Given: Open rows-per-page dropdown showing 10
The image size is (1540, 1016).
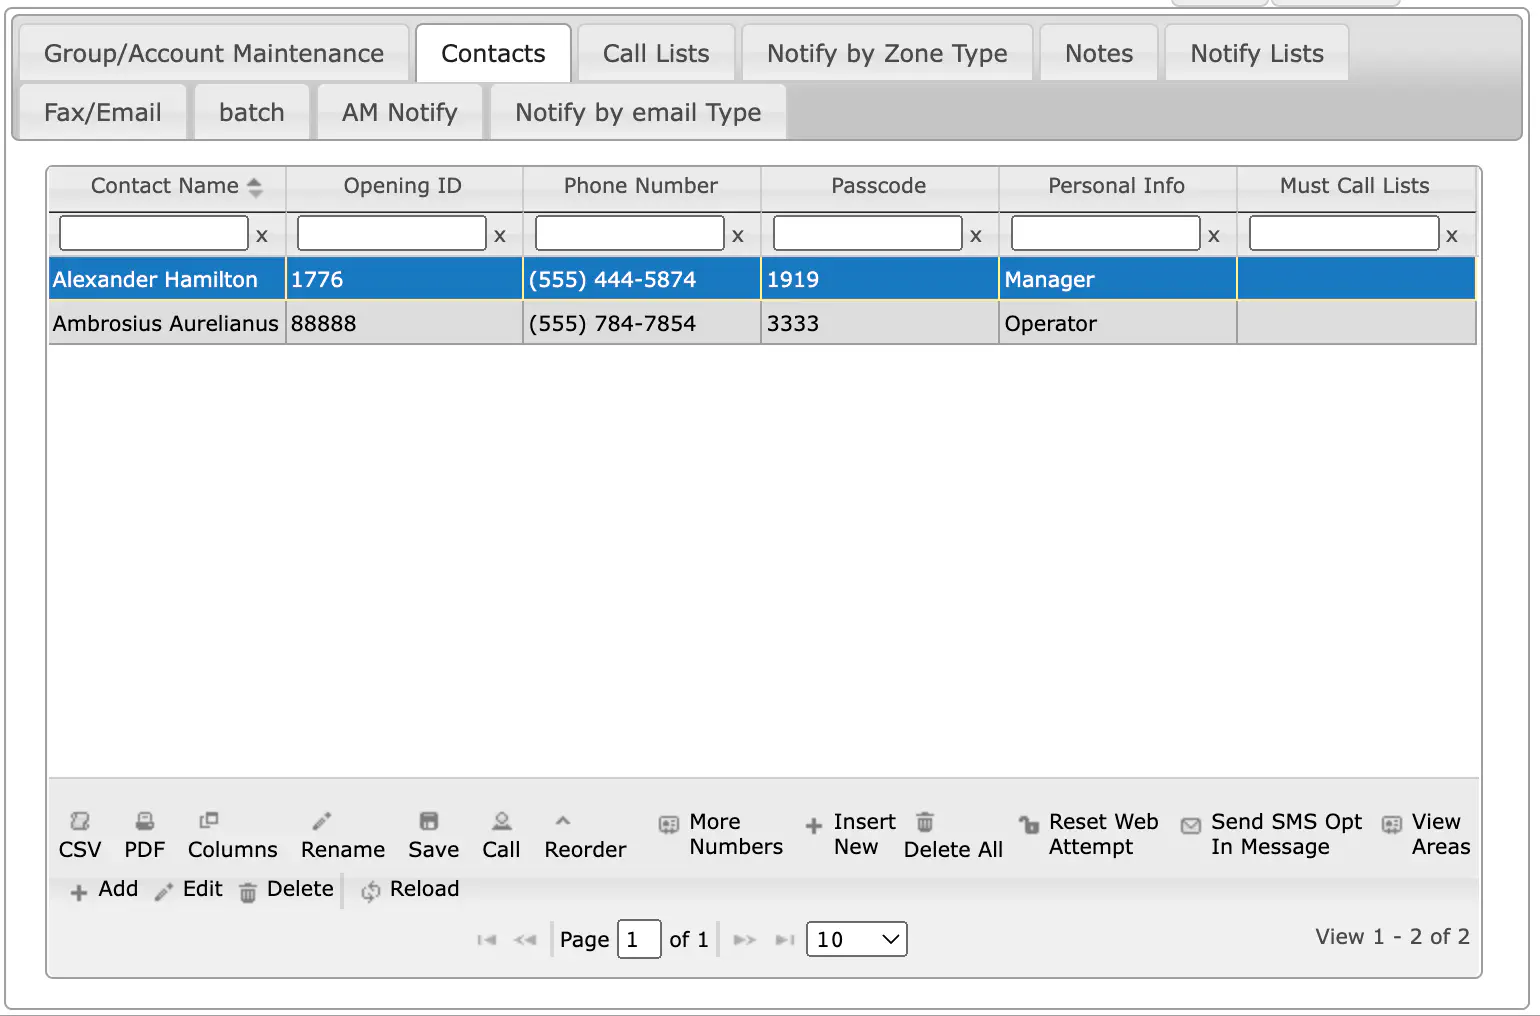Looking at the screenshot, I should point(857,939).
